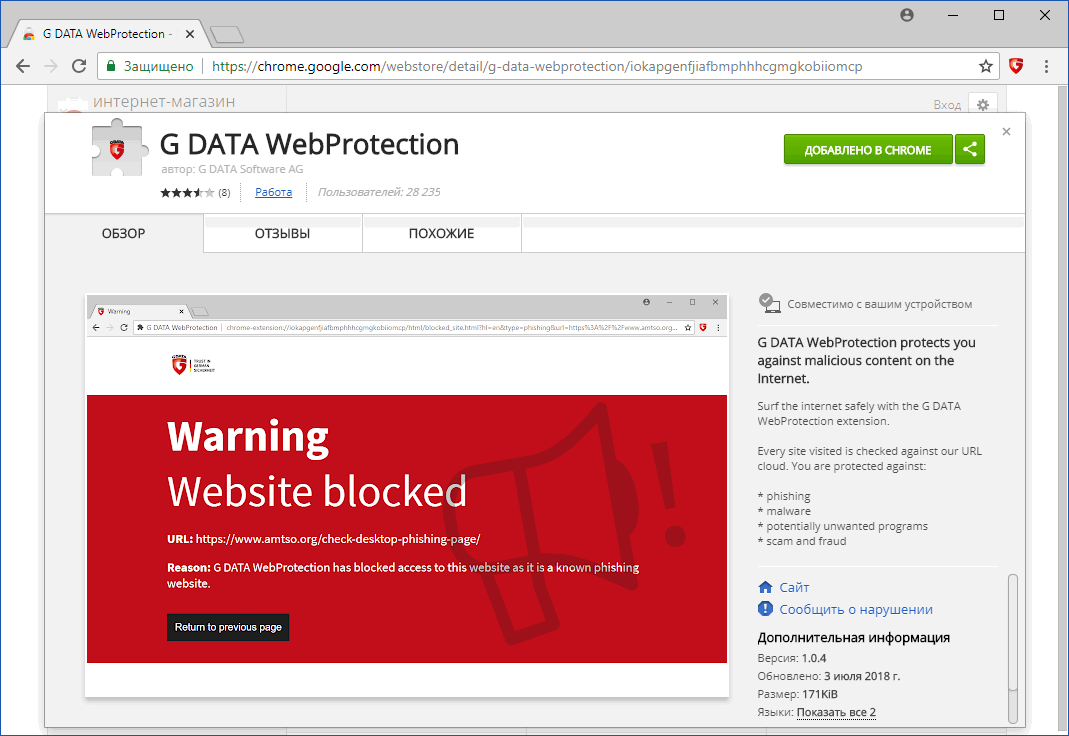
Task: Click the ДОБАВЛЕНО В CHROME button
Action: (868, 150)
